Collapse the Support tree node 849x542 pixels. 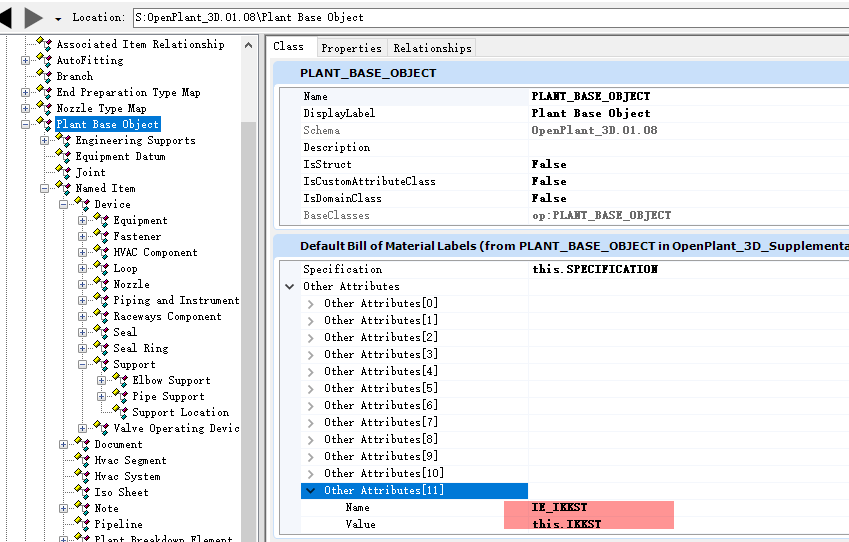[x=83, y=365]
